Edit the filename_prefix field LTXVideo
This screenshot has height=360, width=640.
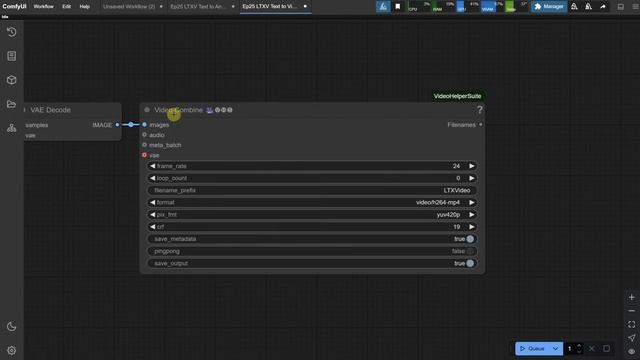tap(312, 191)
